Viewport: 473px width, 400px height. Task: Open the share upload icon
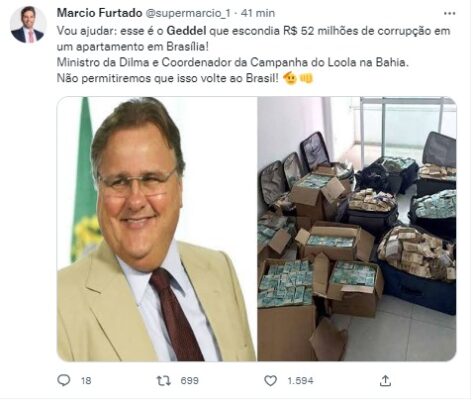[x=385, y=380]
